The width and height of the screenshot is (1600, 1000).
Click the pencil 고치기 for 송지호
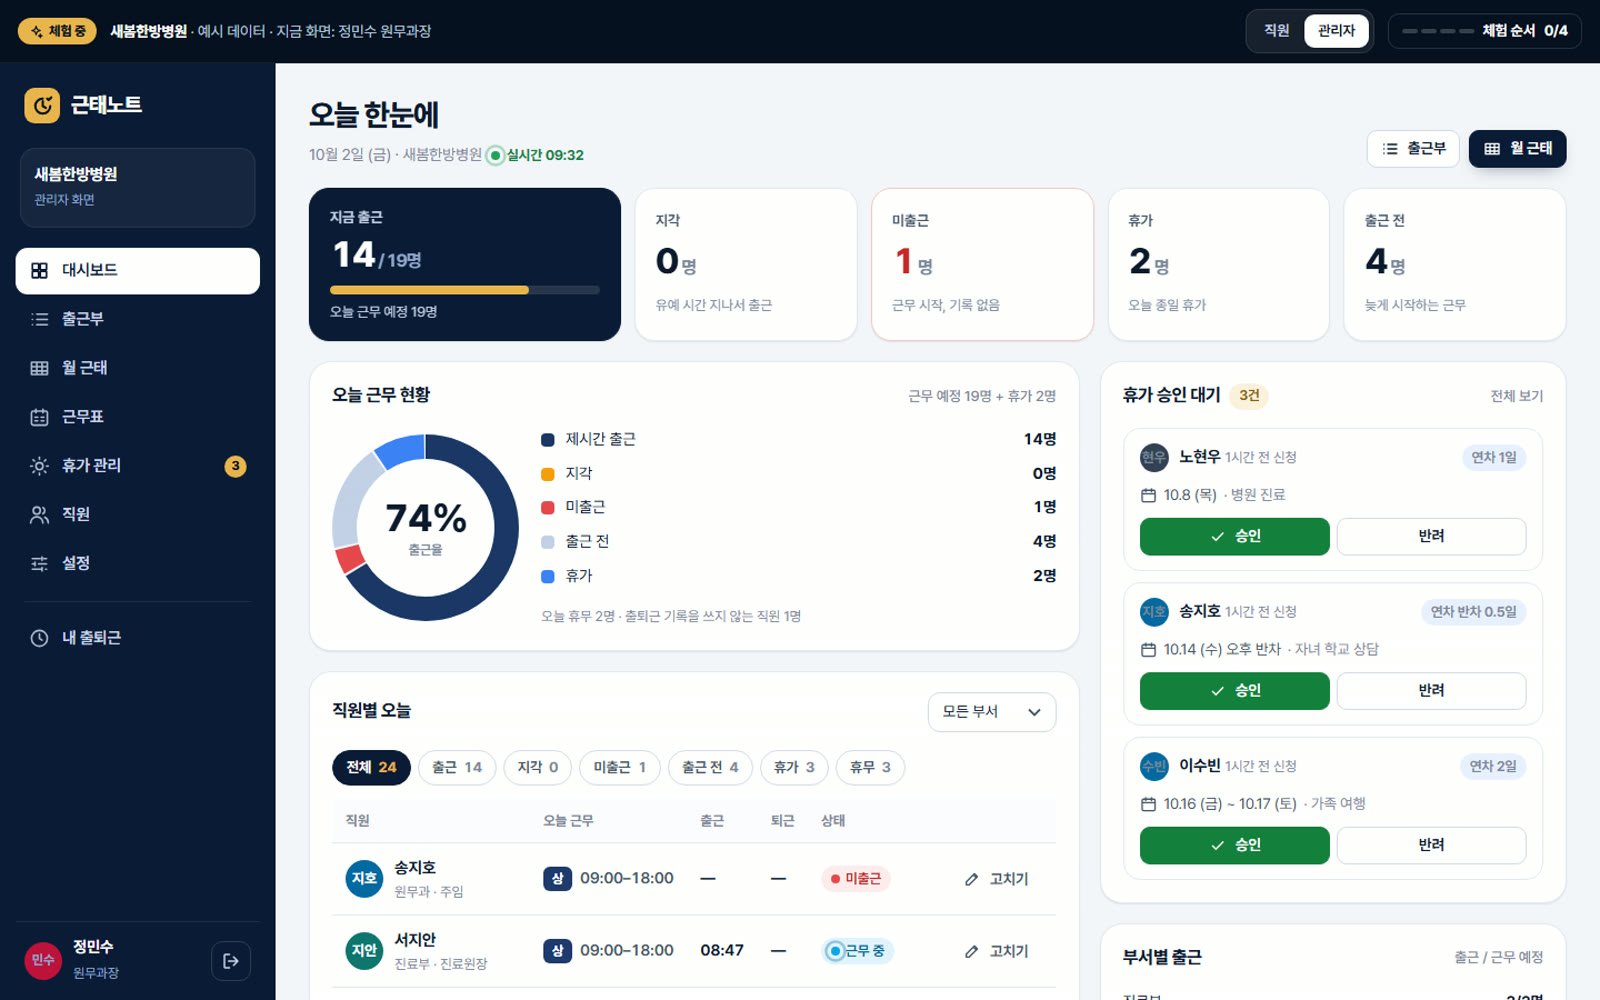click(x=996, y=879)
